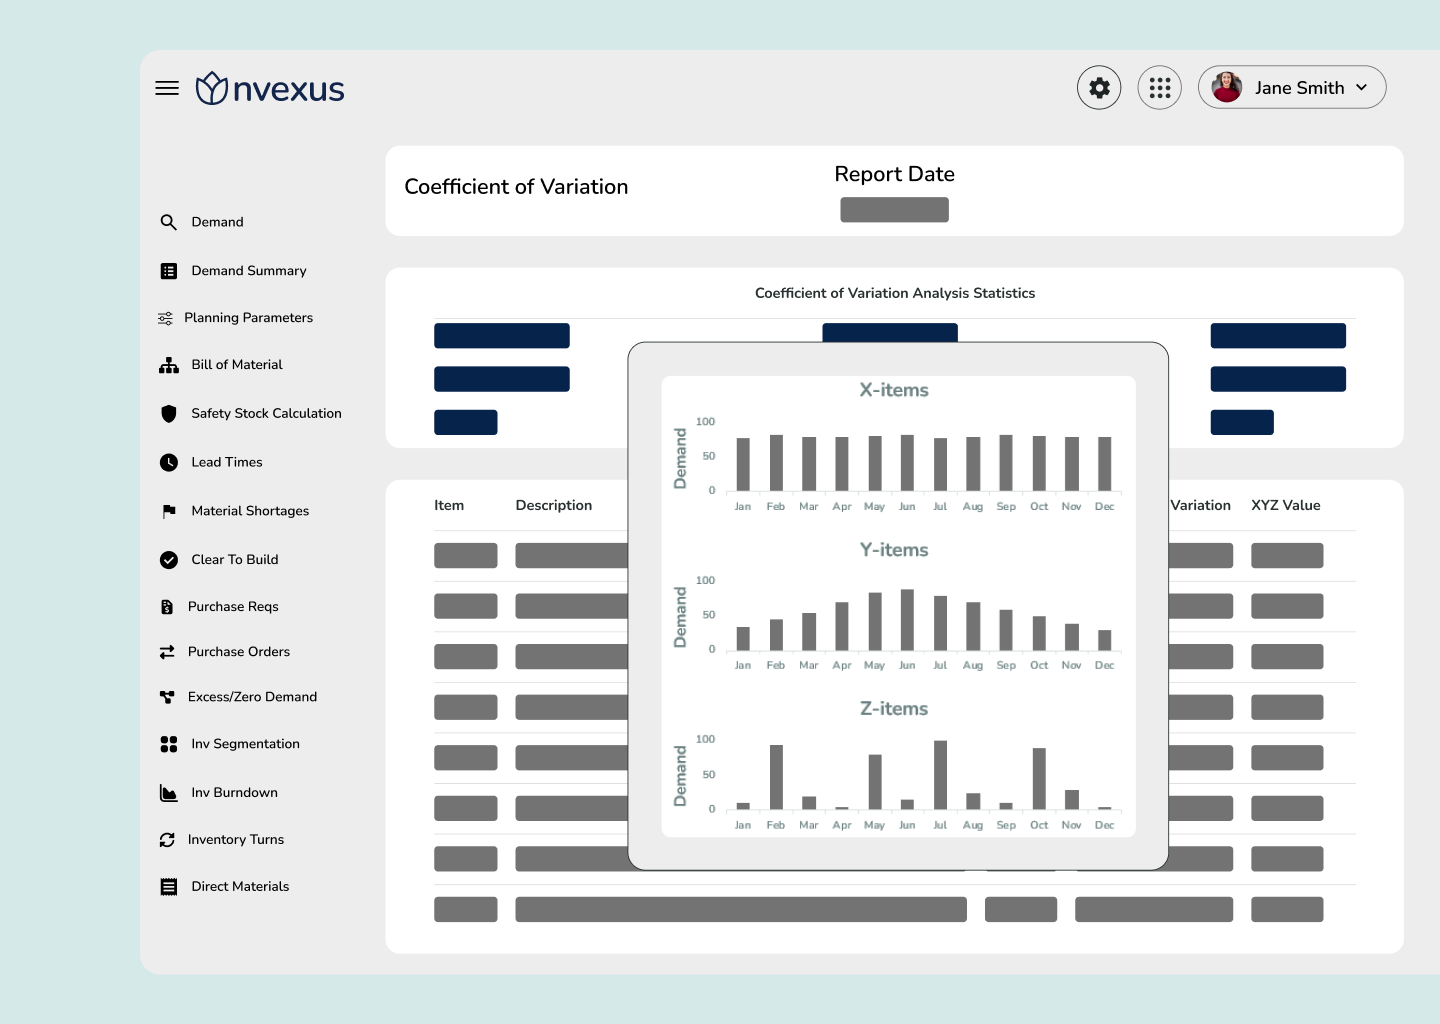Click the Safety Stock shield icon
Viewport: 1440px width, 1024px height.
[x=169, y=414]
